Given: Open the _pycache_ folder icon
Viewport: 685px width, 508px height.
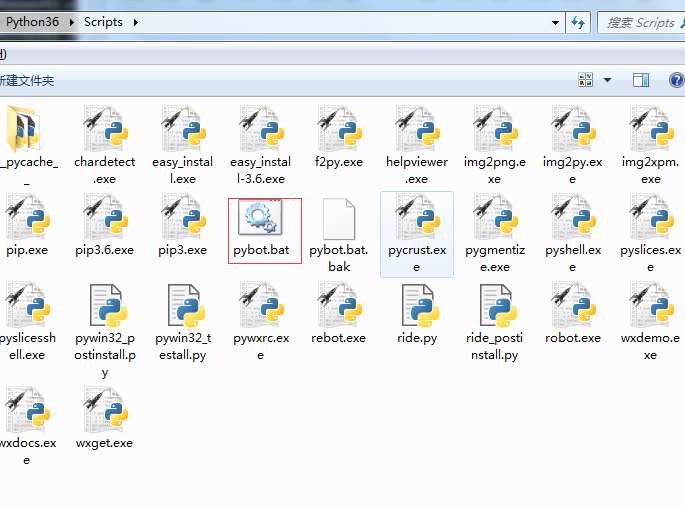Looking at the screenshot, I should pyautogui.click(x=23, y=129).
